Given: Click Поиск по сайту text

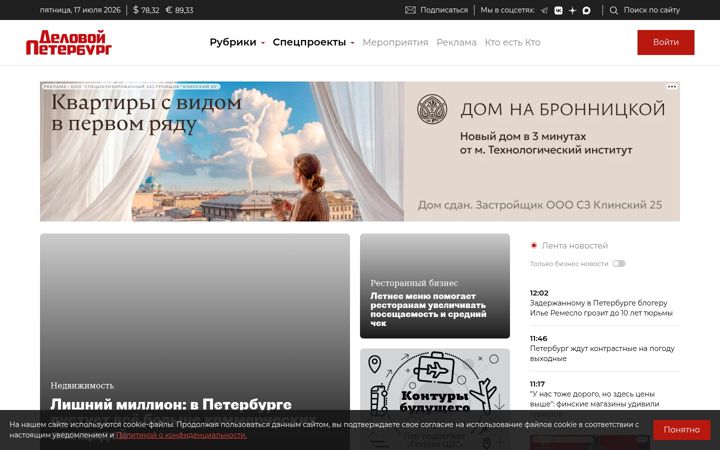Looking at the screenshot, I should coord(652,10).
